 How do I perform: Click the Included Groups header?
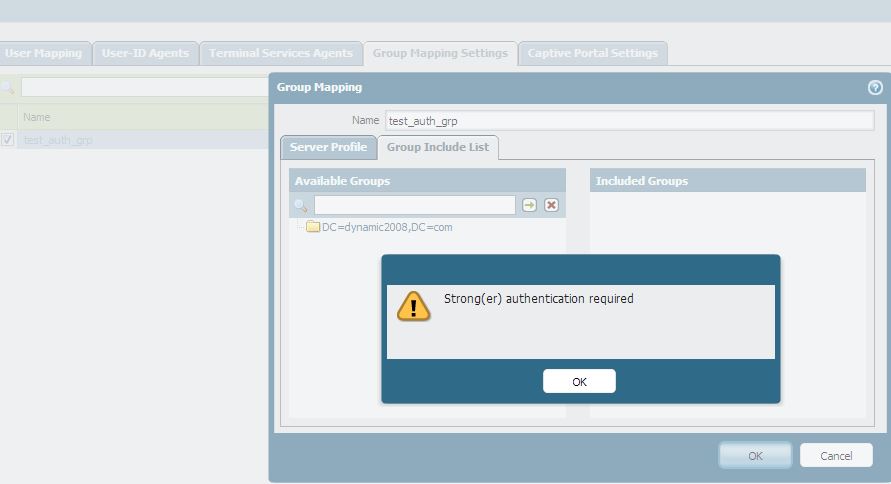[x=728, y=181]
